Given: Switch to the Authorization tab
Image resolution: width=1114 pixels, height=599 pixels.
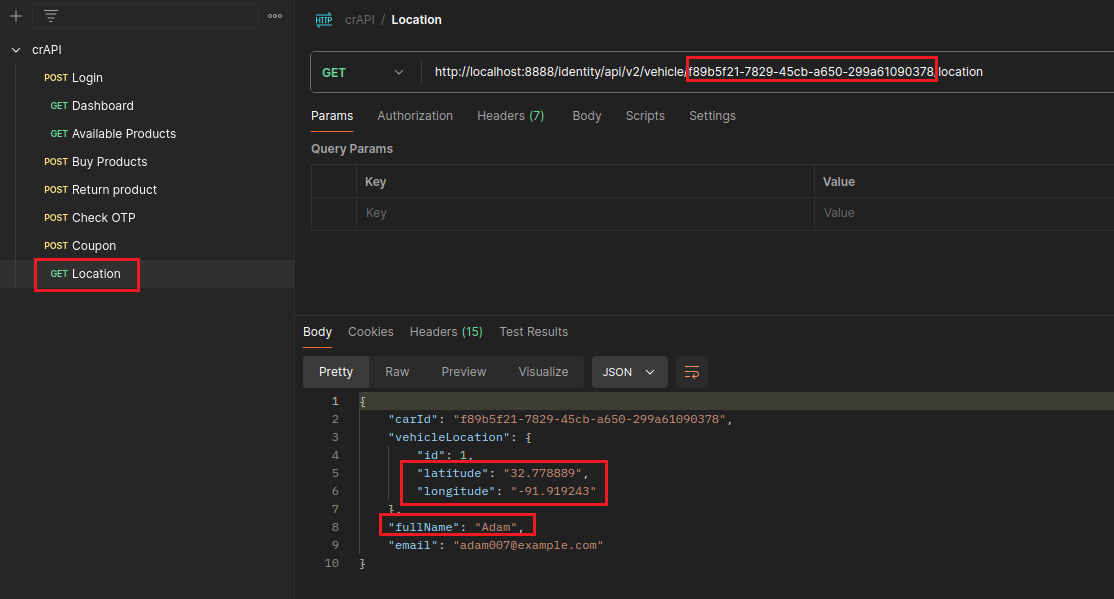Looking at the screenshot, I should [x=415, y=116].
